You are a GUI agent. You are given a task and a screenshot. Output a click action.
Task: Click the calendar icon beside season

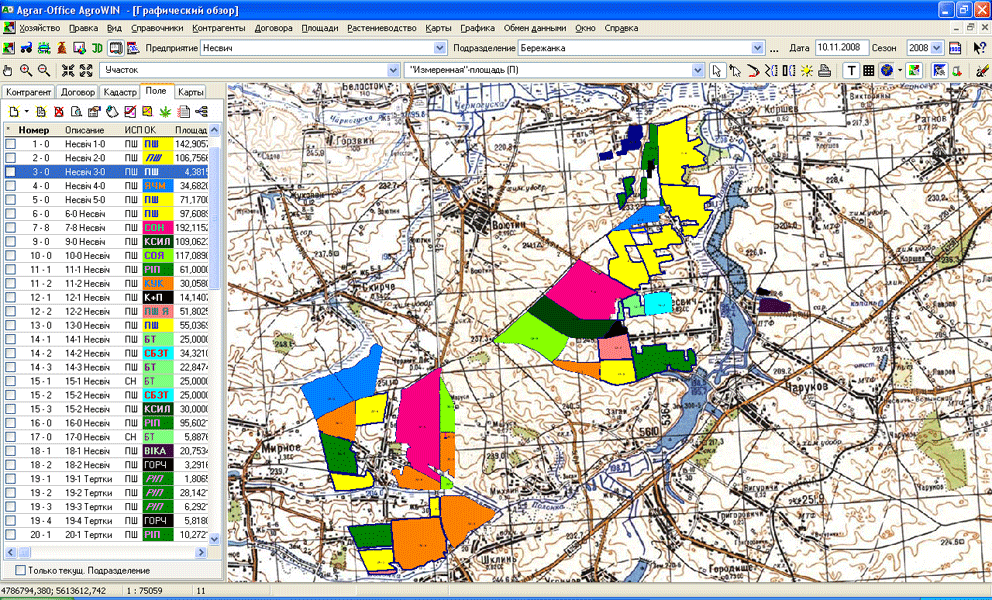tap(955, 48)
